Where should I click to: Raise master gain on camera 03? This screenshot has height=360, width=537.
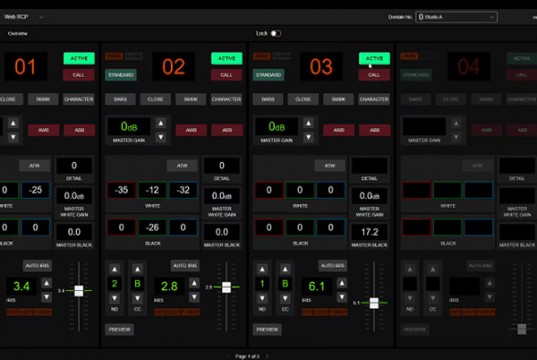(x=309, y=123)
